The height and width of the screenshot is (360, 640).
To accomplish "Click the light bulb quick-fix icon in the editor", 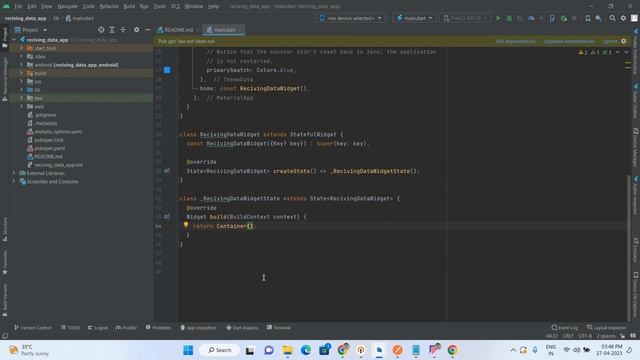I will pyautogui.click(x=186, y=225).
